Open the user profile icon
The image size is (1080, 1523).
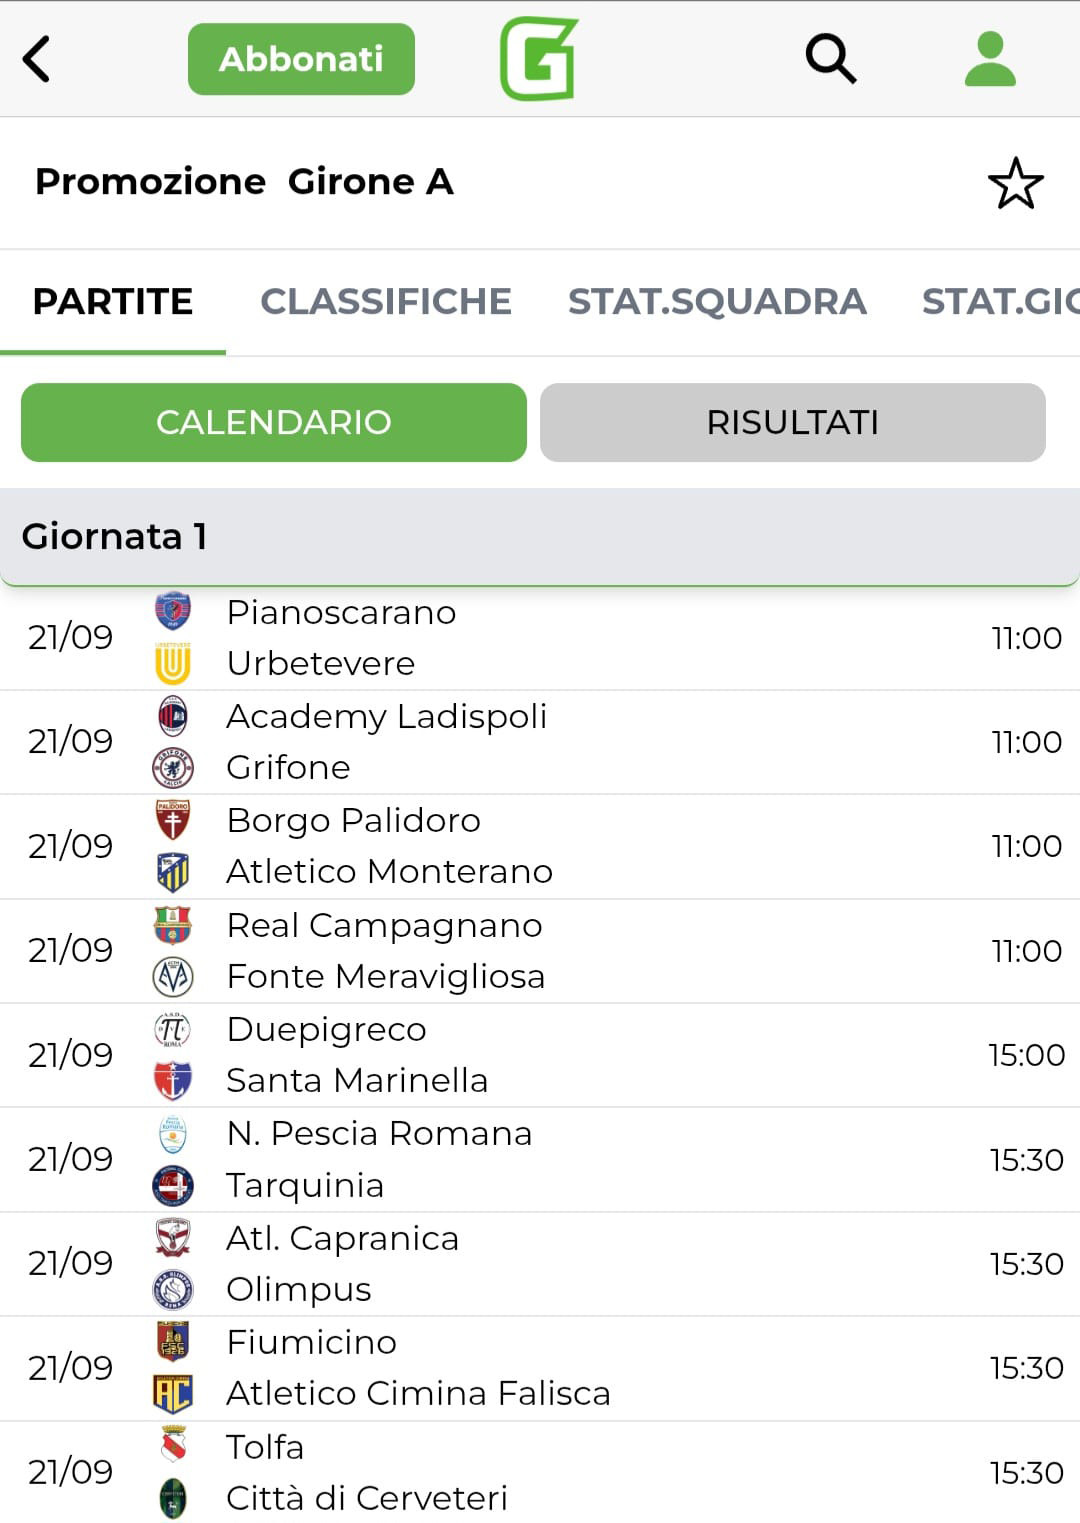tap(990, 59)
